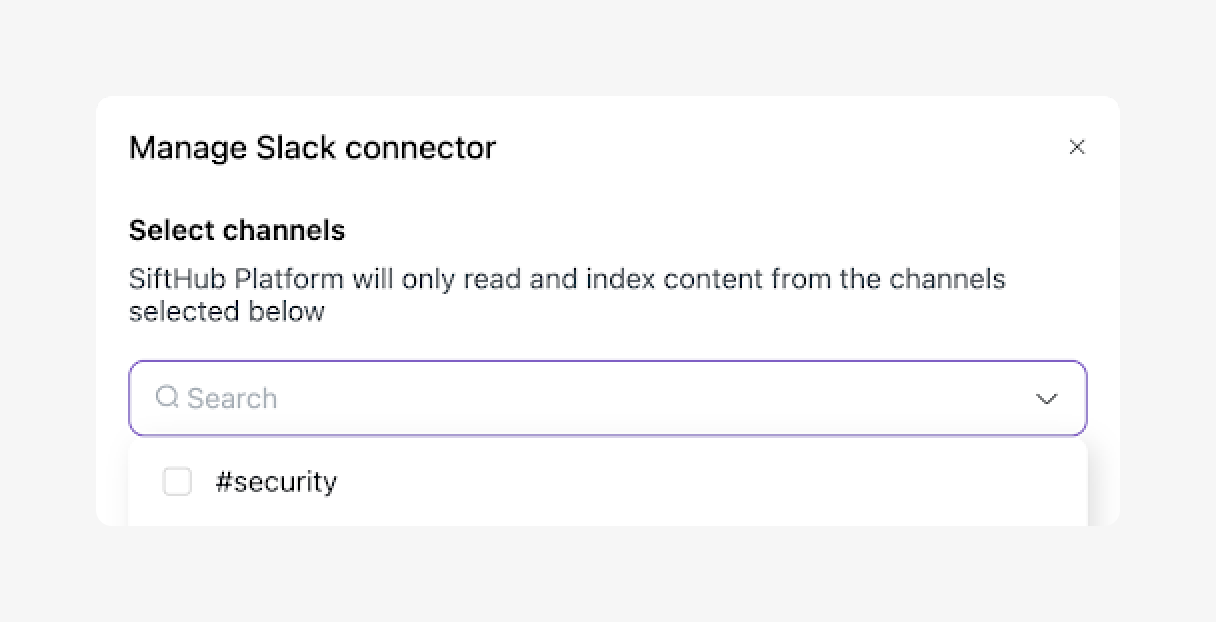Click the word "selected below" in the description

(x=227, y=311)
